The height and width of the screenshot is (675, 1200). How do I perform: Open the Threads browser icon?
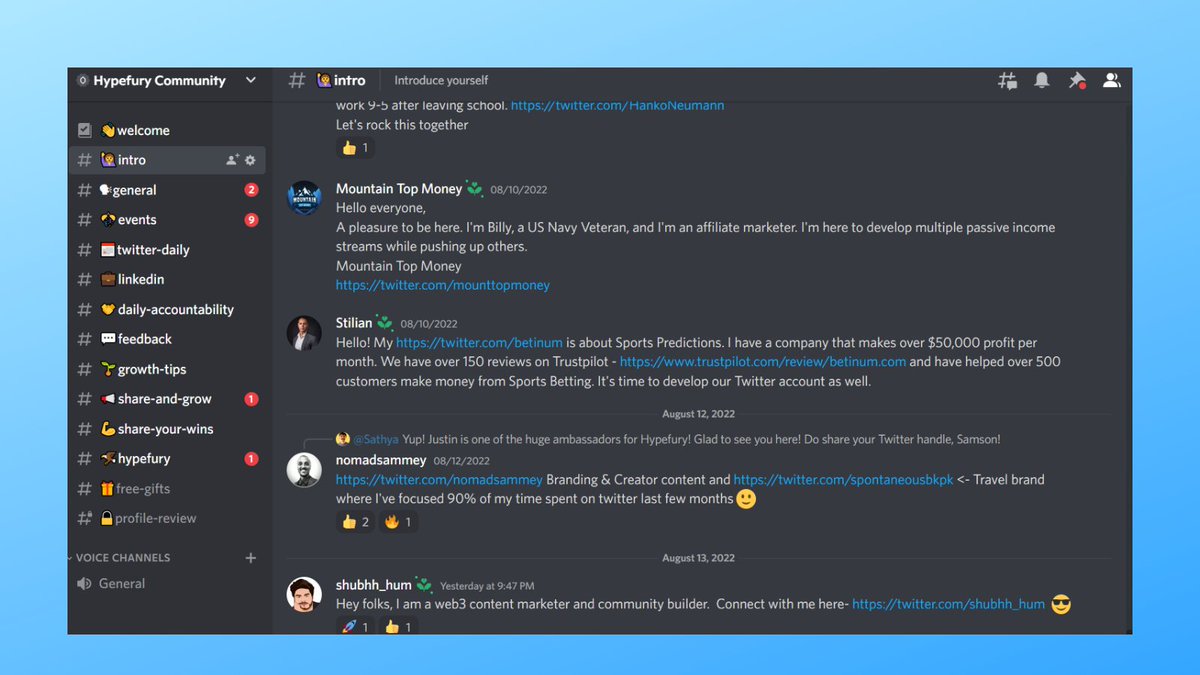[1007, 80]
